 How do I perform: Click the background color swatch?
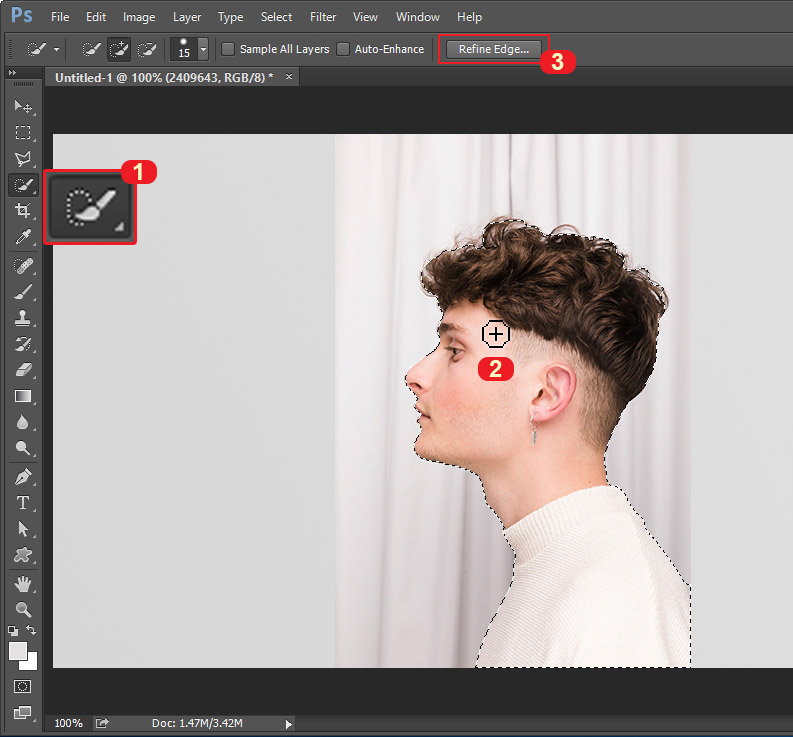tap(31, 663)
